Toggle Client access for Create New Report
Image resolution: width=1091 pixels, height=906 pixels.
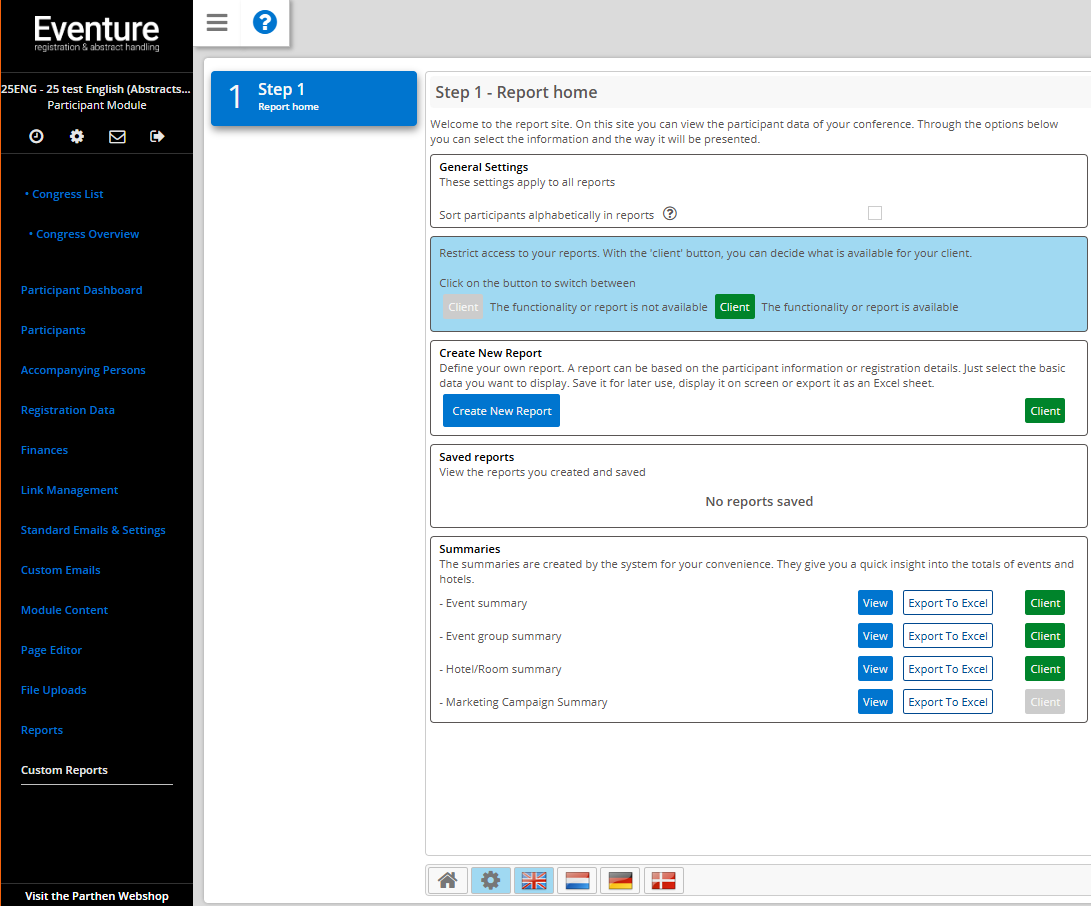coord(1045,411)
